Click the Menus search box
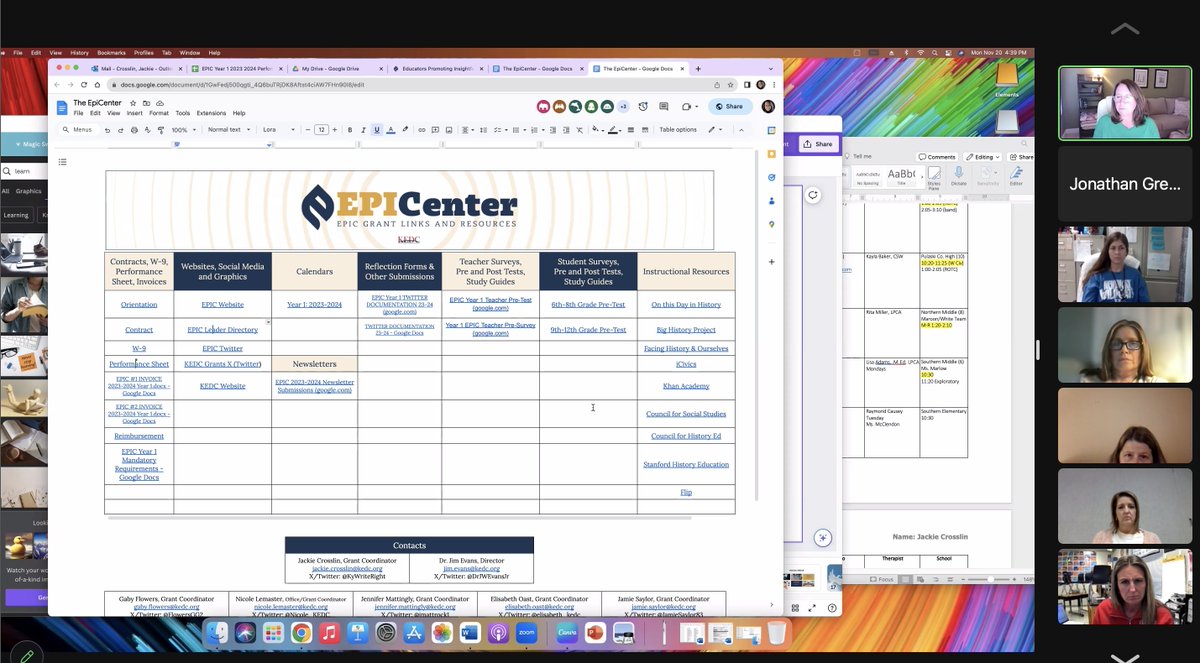1200x663 pixels. coord(79,130)
